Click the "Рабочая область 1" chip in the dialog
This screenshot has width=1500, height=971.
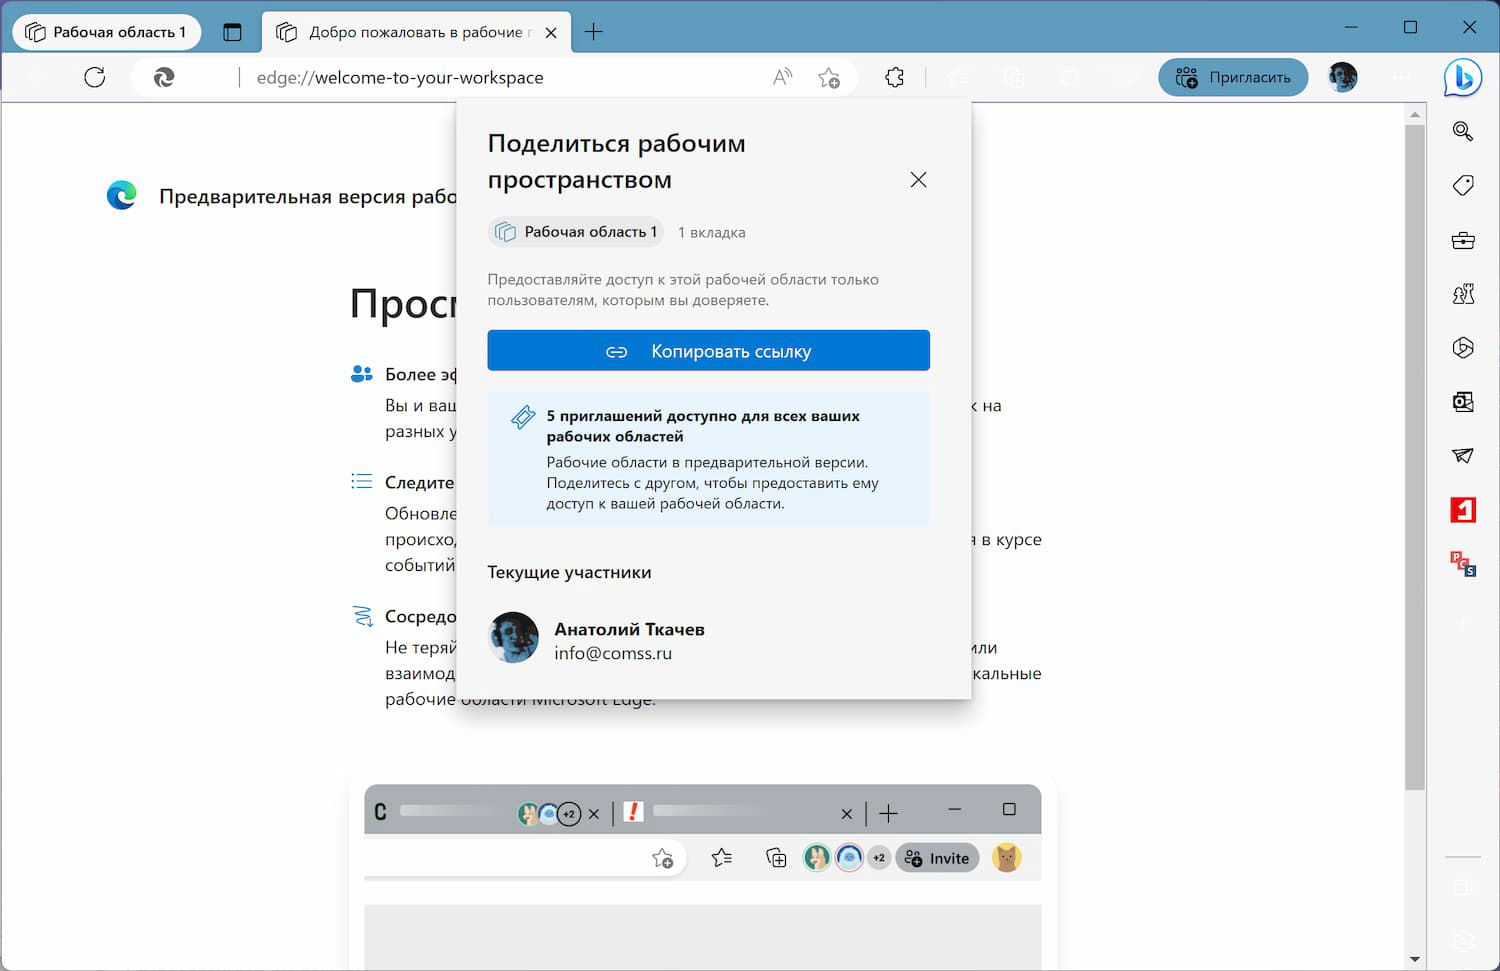576,232
